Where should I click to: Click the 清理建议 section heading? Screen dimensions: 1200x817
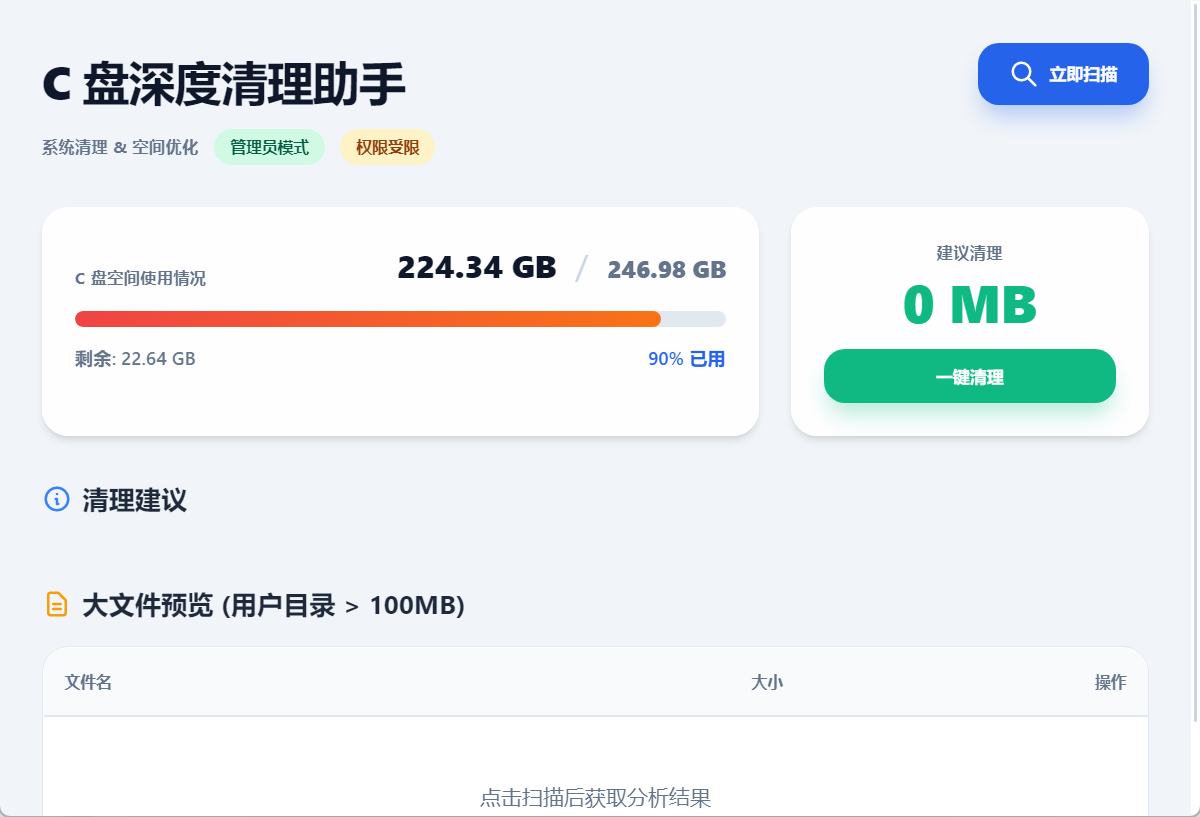(134, 500)
